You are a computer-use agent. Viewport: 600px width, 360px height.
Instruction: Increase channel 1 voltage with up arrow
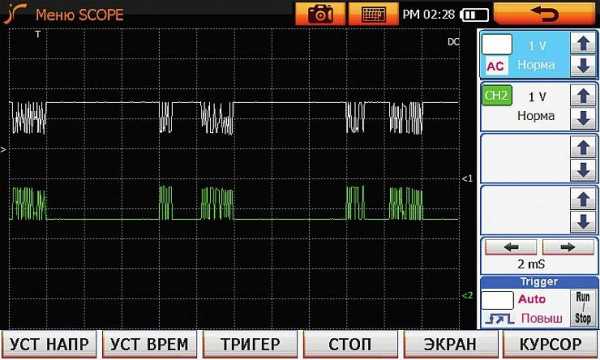coord(583,43)
